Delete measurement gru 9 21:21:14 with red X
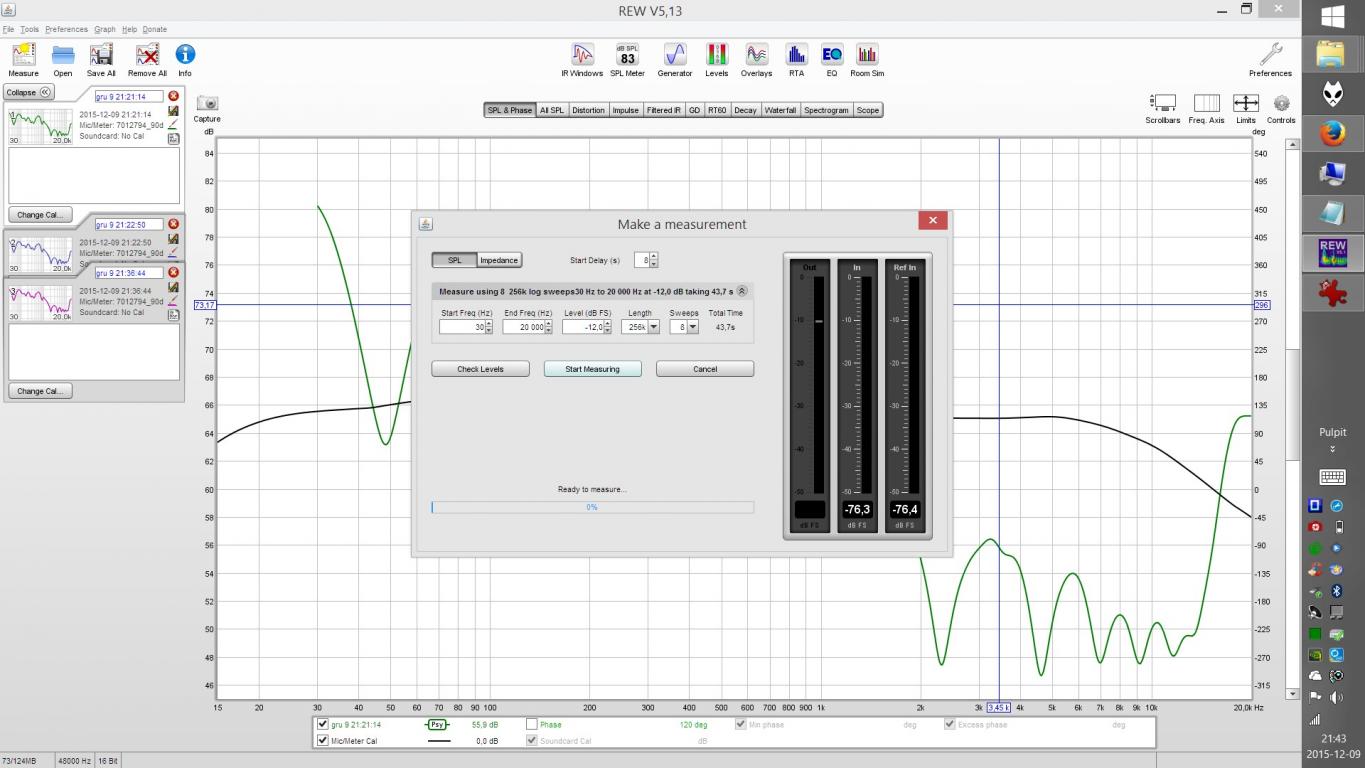Viewport: 1365px width, 768px height. (173, 96)
